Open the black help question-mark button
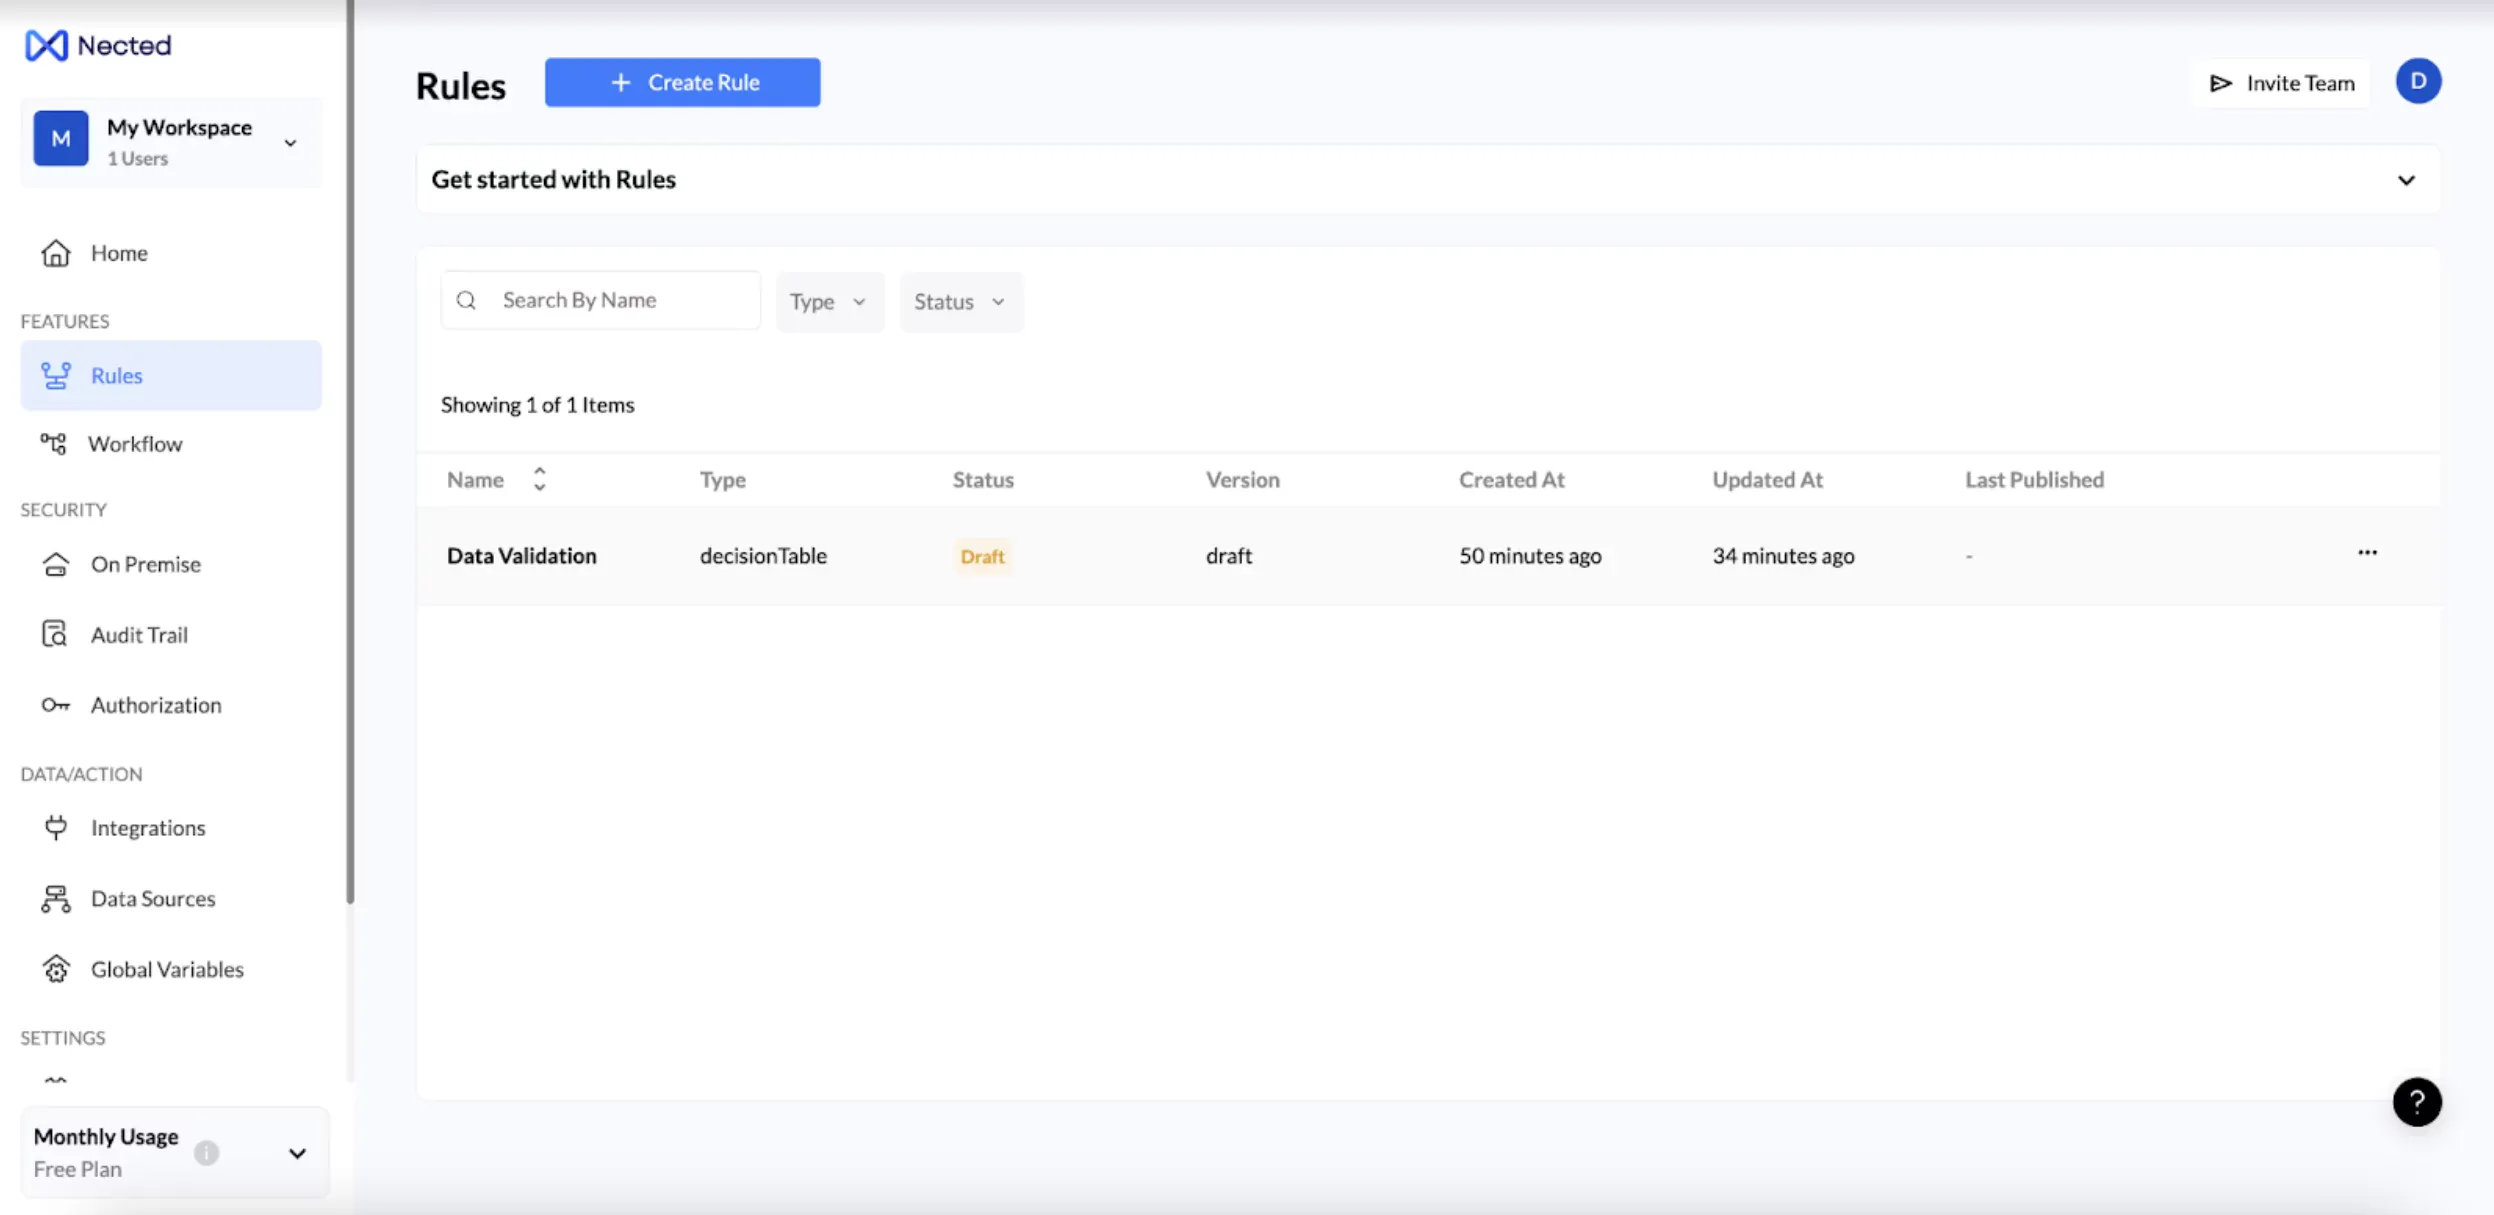Viewport: 2494px width, 1215px height. [x=2416, y=1102]
